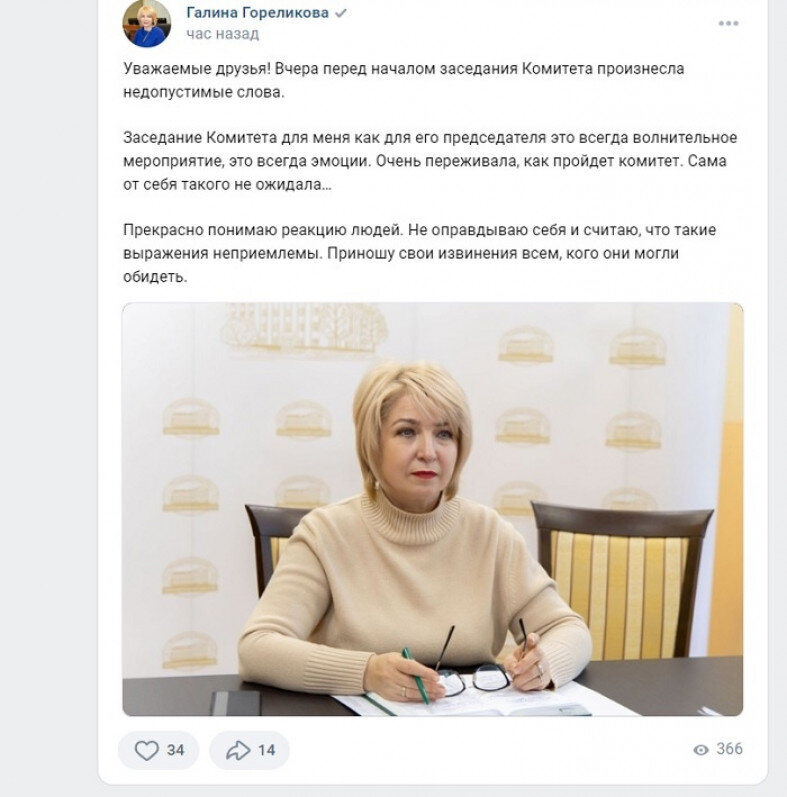Open the post via 'час назад' timestamp
The image size is (787, 797).
coord(223,34)
